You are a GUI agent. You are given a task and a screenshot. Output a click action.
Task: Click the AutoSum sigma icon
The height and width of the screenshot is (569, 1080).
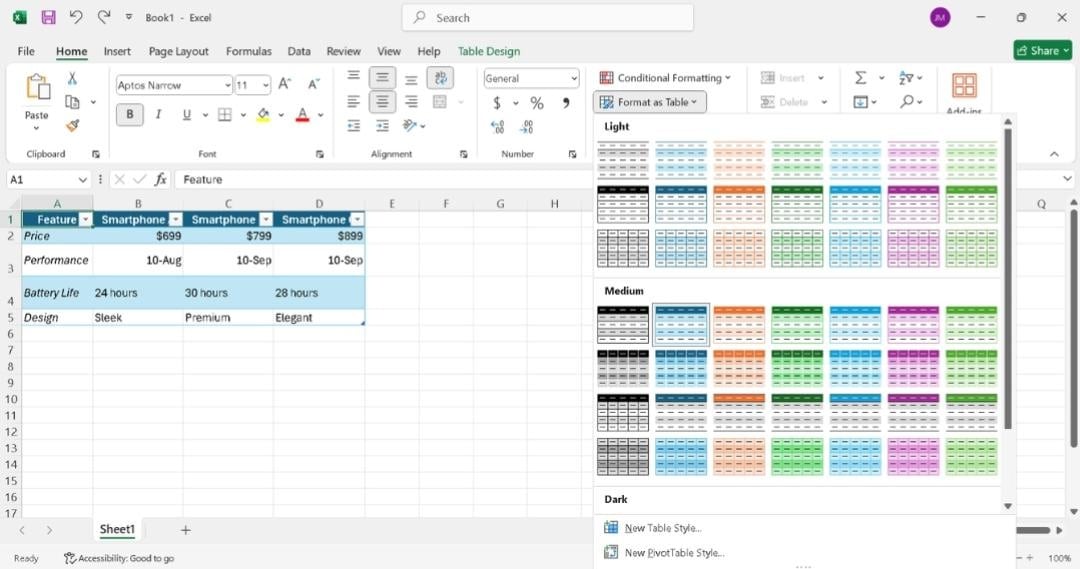click(x=861, y=78)
